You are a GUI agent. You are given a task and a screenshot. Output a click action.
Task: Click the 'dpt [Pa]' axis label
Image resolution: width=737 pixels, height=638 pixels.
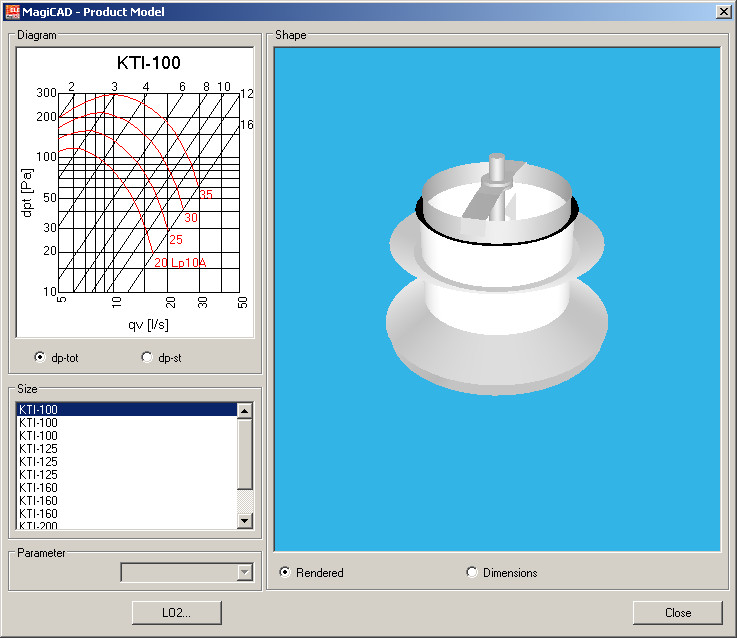[27, 193]
